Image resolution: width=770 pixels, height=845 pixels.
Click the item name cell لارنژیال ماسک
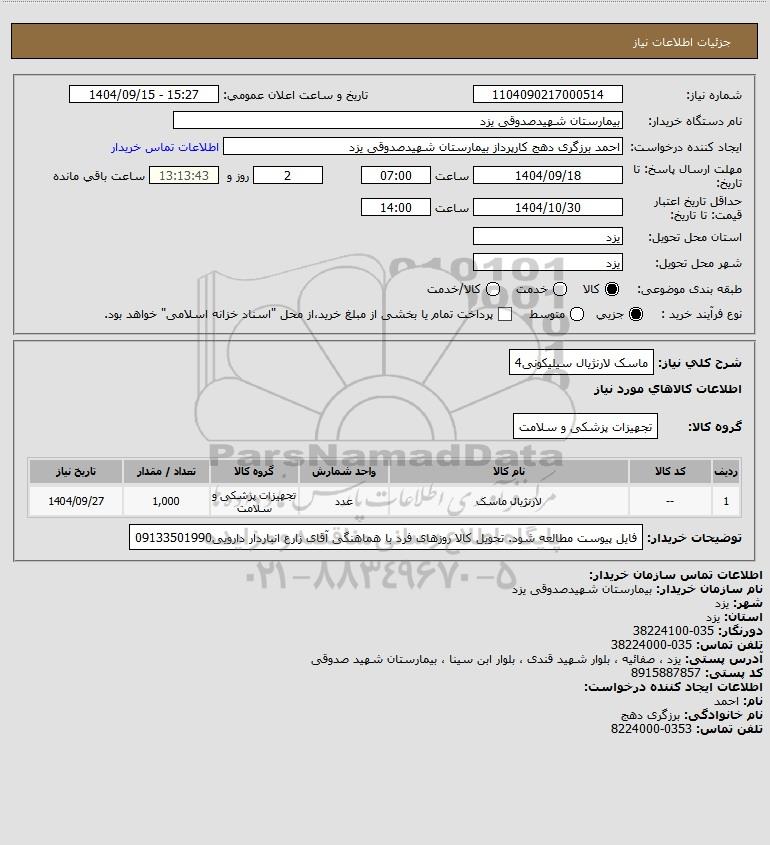coord(508,501)
